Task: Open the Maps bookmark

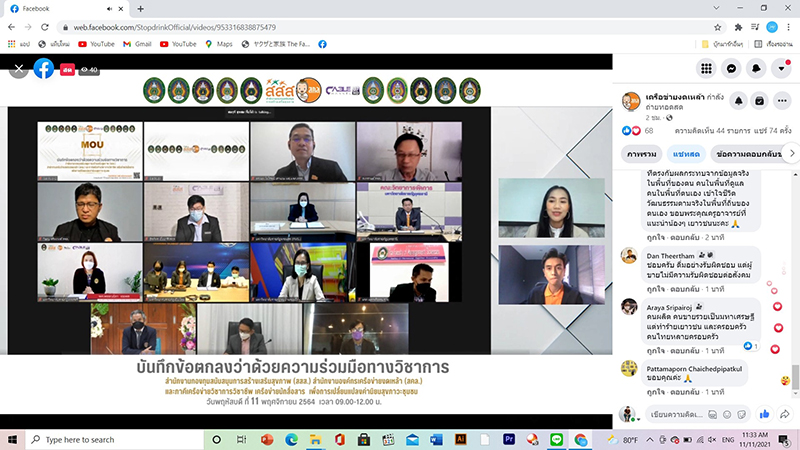Action: (219, 44)
